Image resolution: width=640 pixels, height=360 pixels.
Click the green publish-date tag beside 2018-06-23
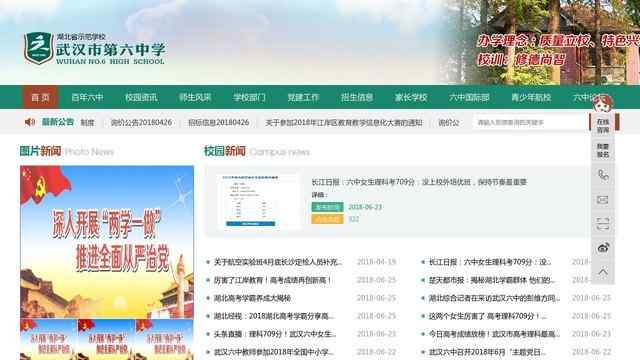coord(327,207)
